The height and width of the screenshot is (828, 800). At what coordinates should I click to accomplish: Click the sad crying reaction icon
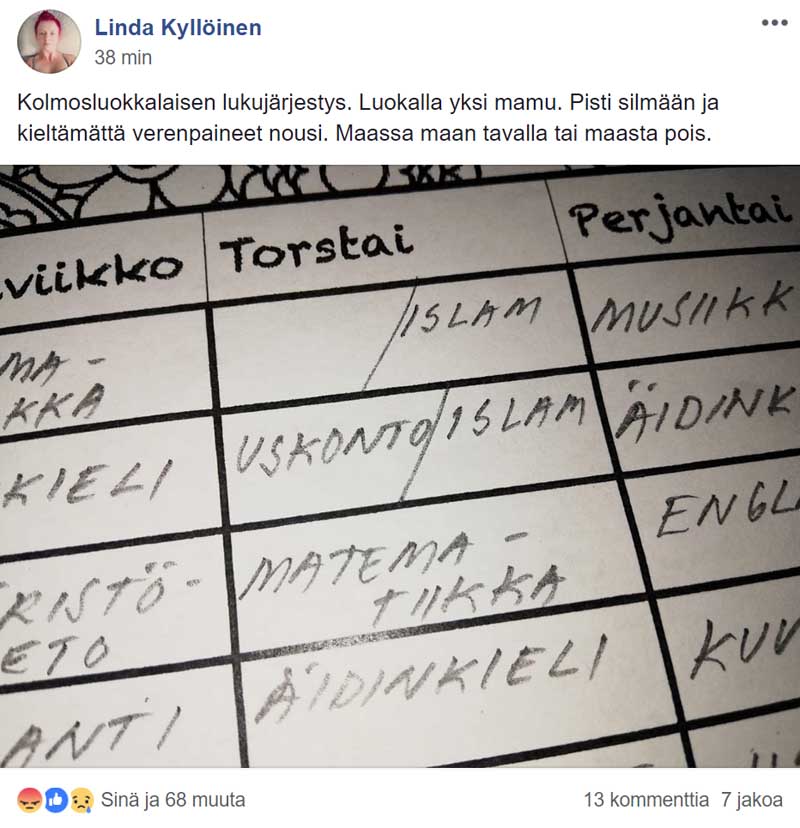(82, 800)
